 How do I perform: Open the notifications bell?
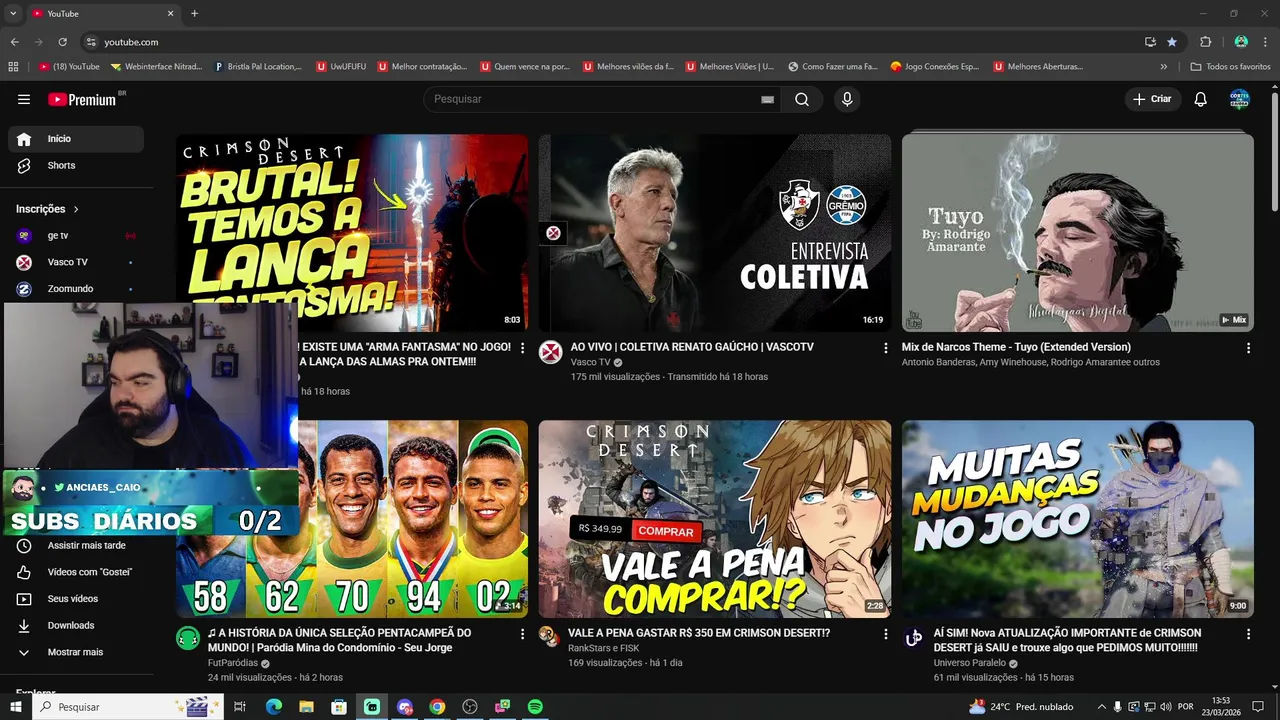coord(1201,99)
